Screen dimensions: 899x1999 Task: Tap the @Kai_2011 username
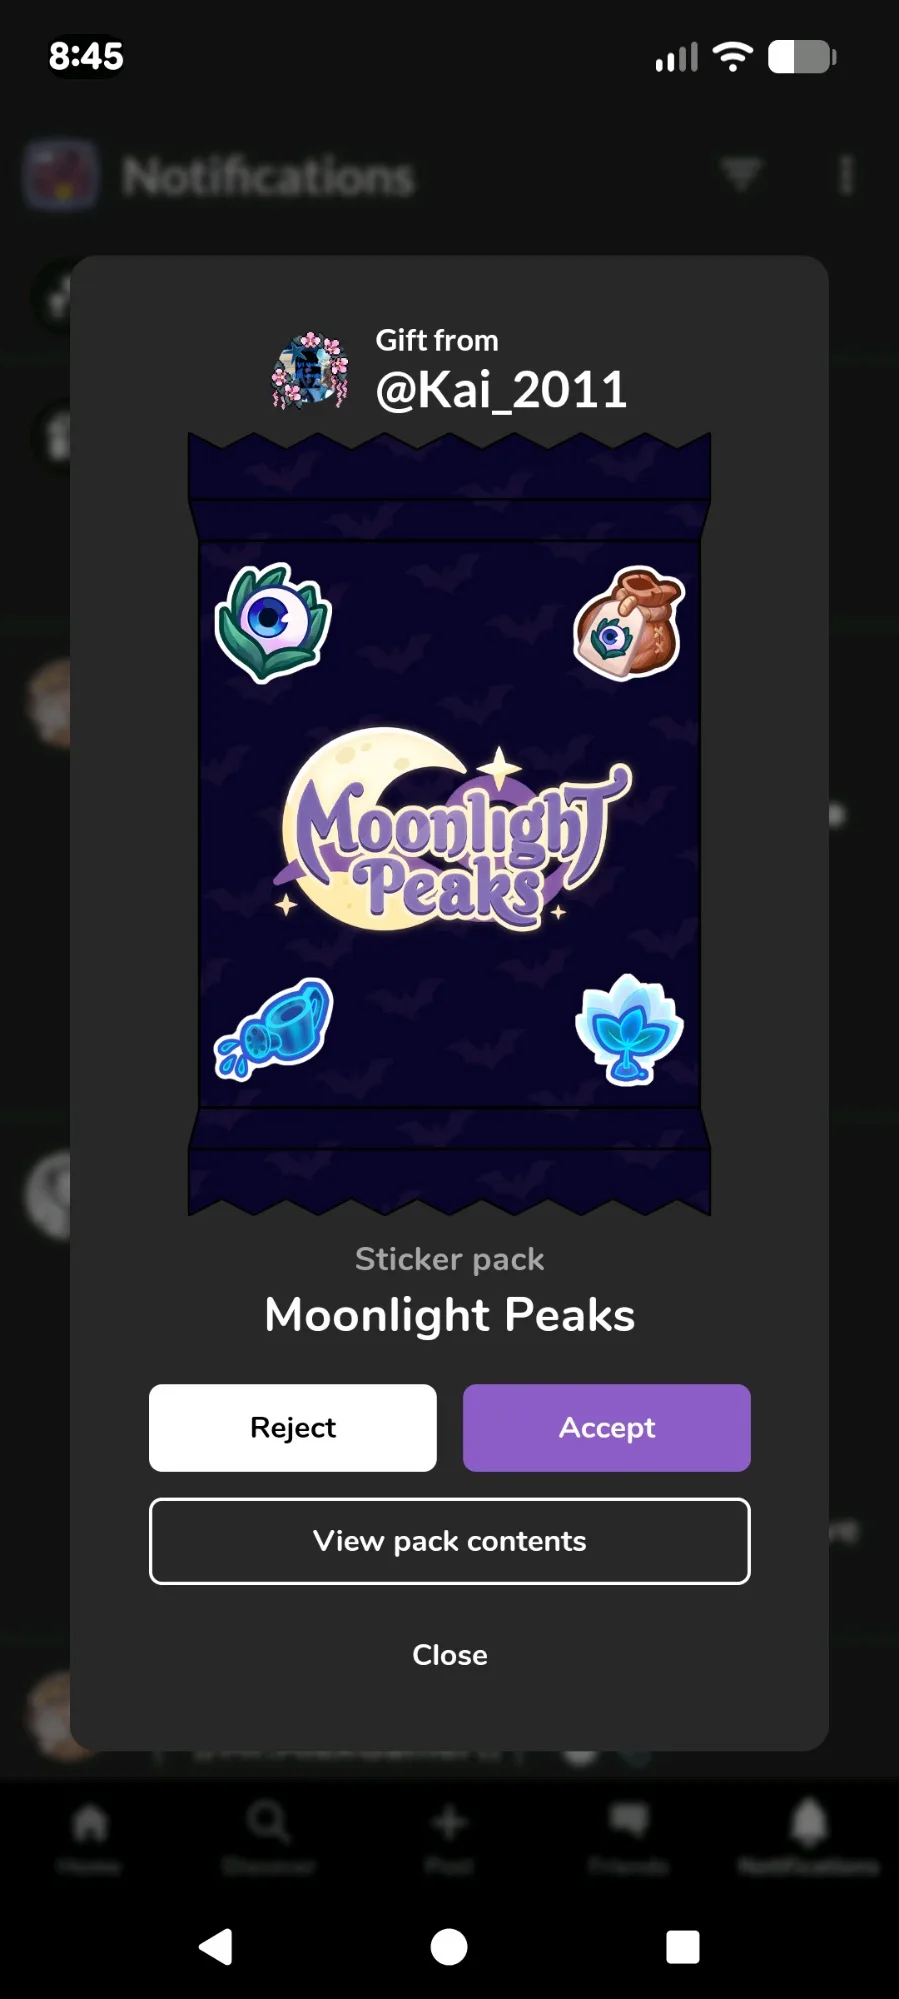pos(501,389)
